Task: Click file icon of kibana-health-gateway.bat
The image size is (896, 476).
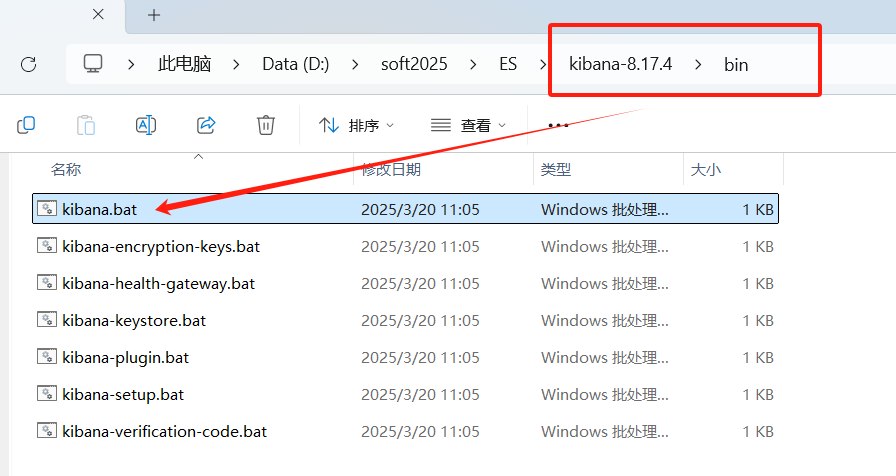Action: coord(47,283)
